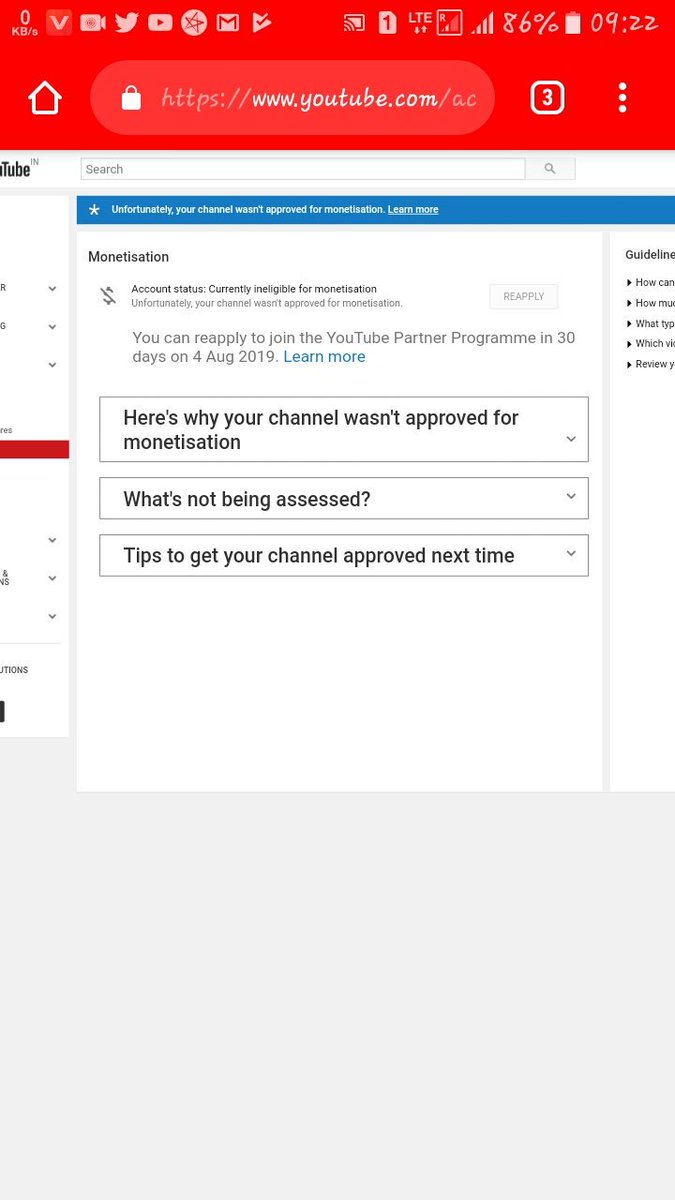This screenshot has width=675, height=1200.
Task: Tap the padlock icon in the address bar
Action: (x=131, y=98)
